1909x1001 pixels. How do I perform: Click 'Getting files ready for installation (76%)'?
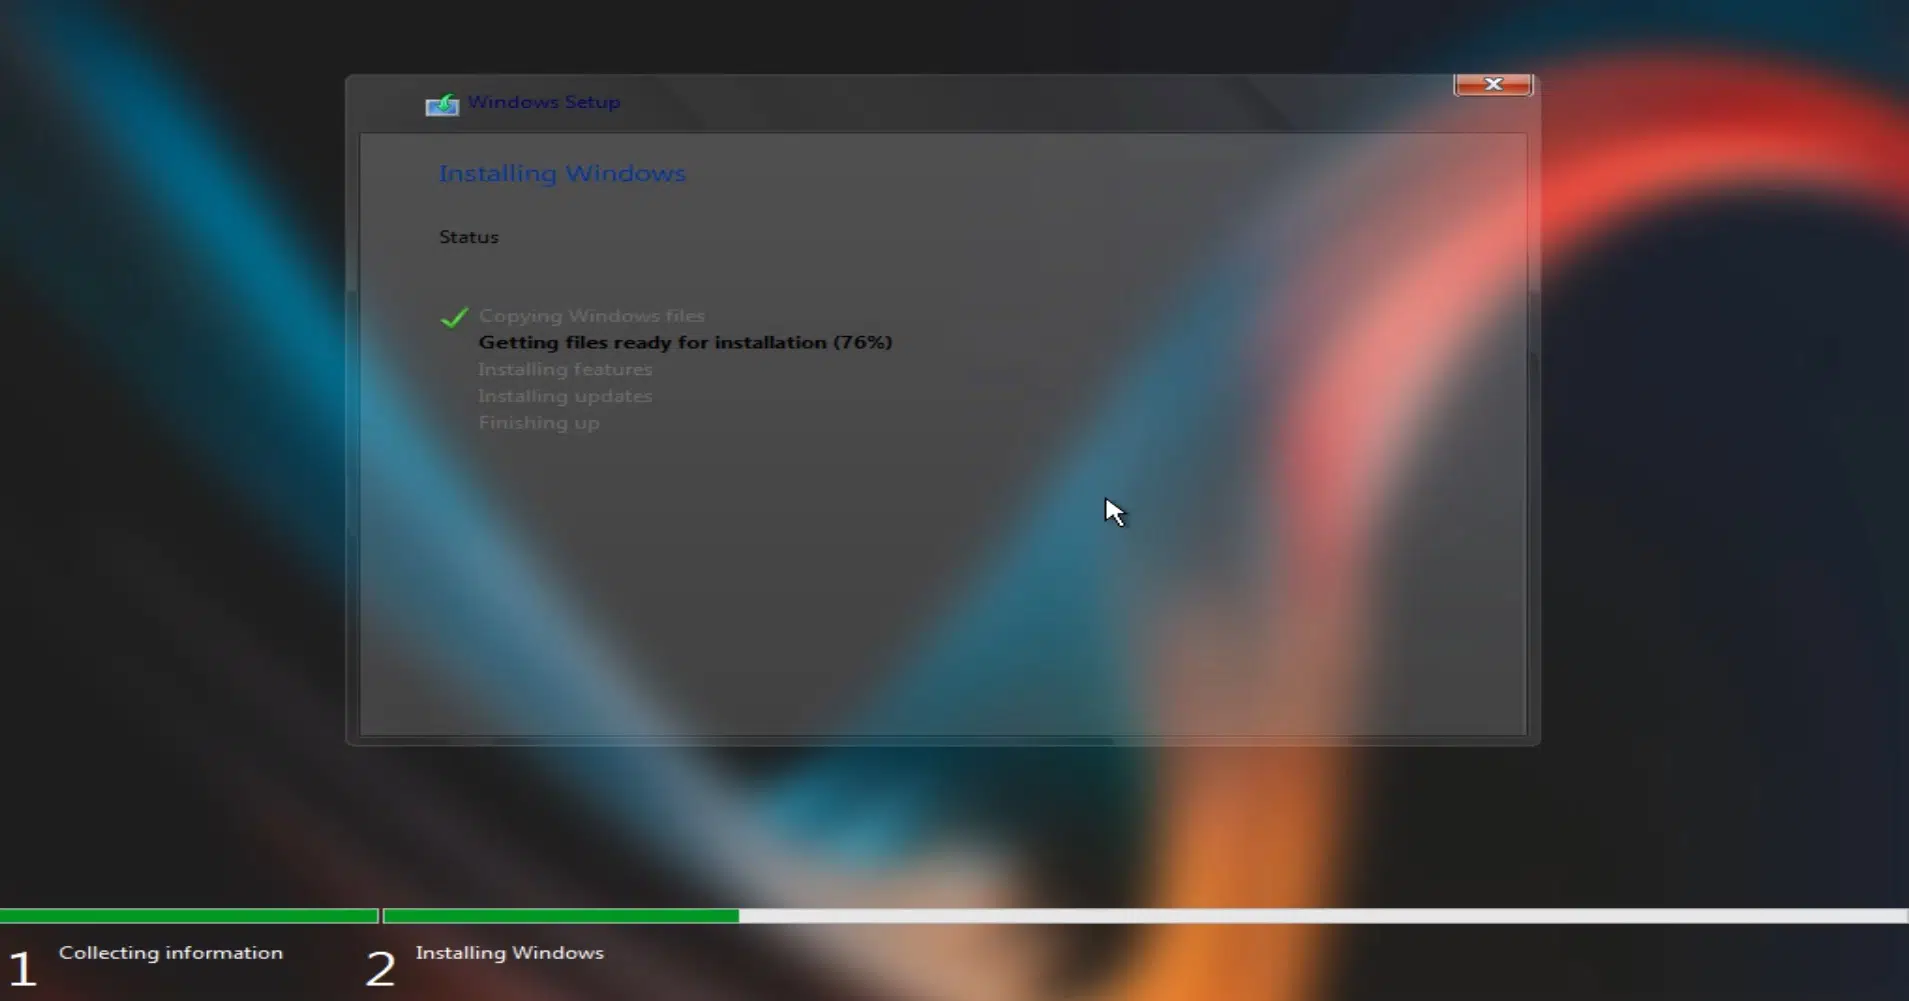click(685, 343)
